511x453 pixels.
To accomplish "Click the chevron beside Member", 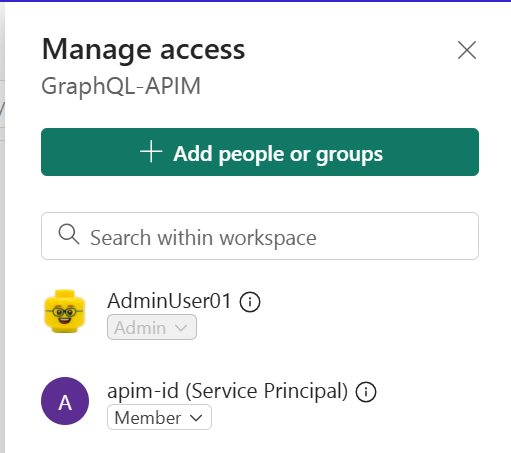I will pos(196,418).
